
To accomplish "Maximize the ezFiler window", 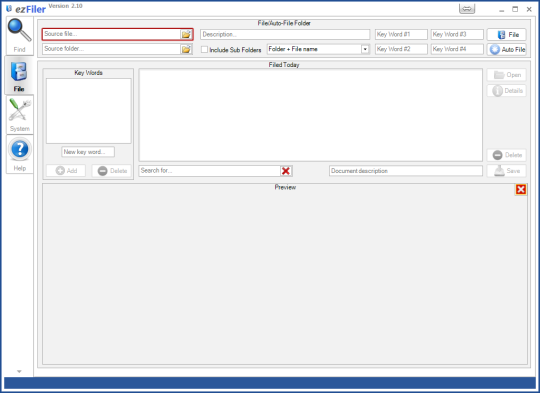I will (515, 9).
